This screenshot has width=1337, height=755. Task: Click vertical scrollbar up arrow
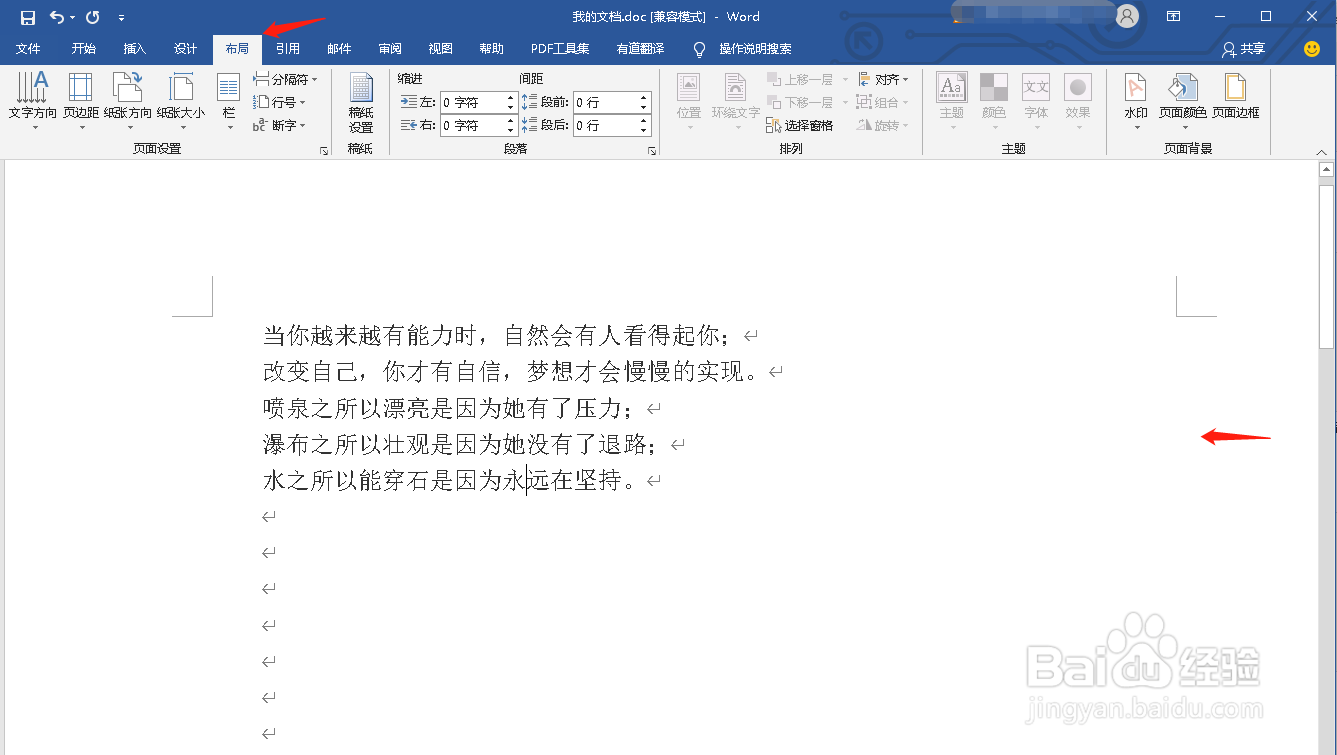click(x=1327, y=171)
